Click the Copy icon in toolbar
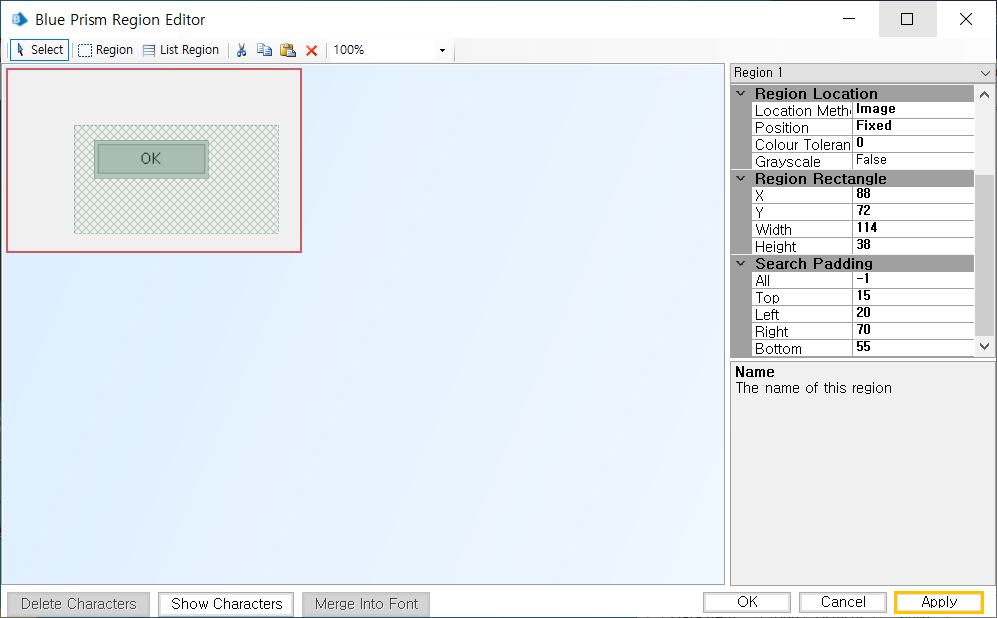Image resolution: width=997 pixels, height=618 pixels. pos(265,50)
